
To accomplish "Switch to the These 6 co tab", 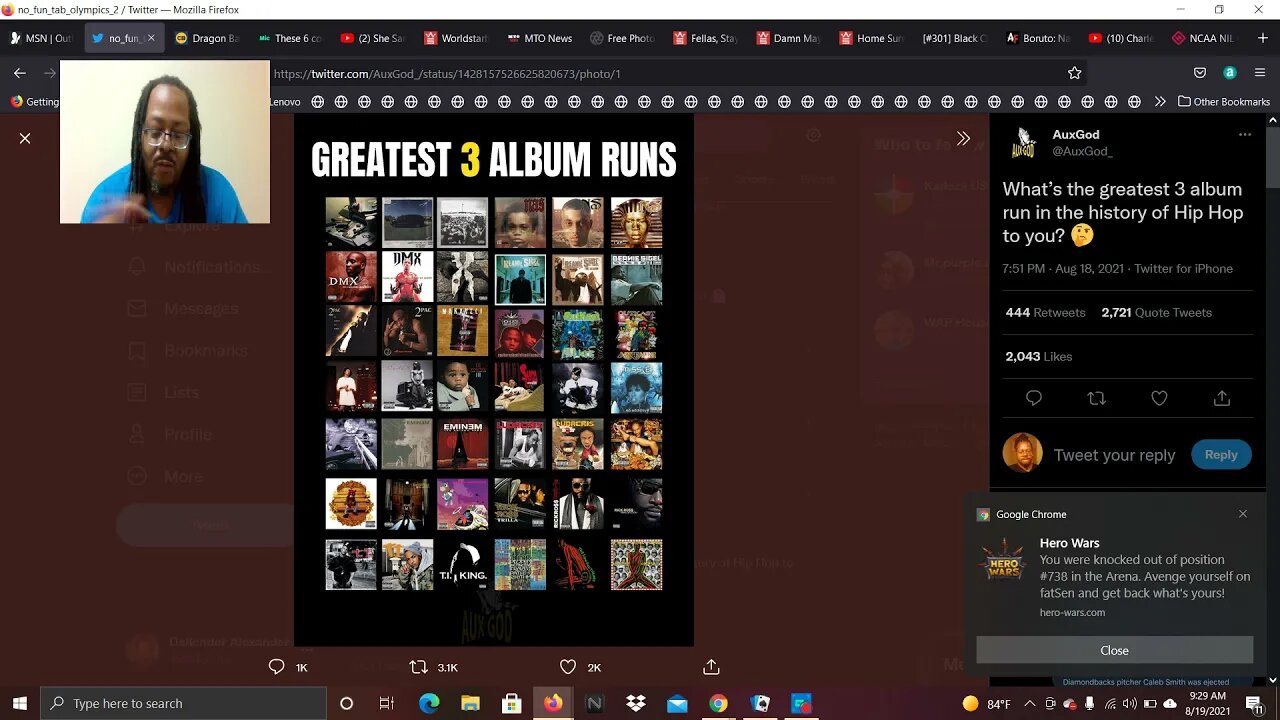I will click(x=290, y=38).
